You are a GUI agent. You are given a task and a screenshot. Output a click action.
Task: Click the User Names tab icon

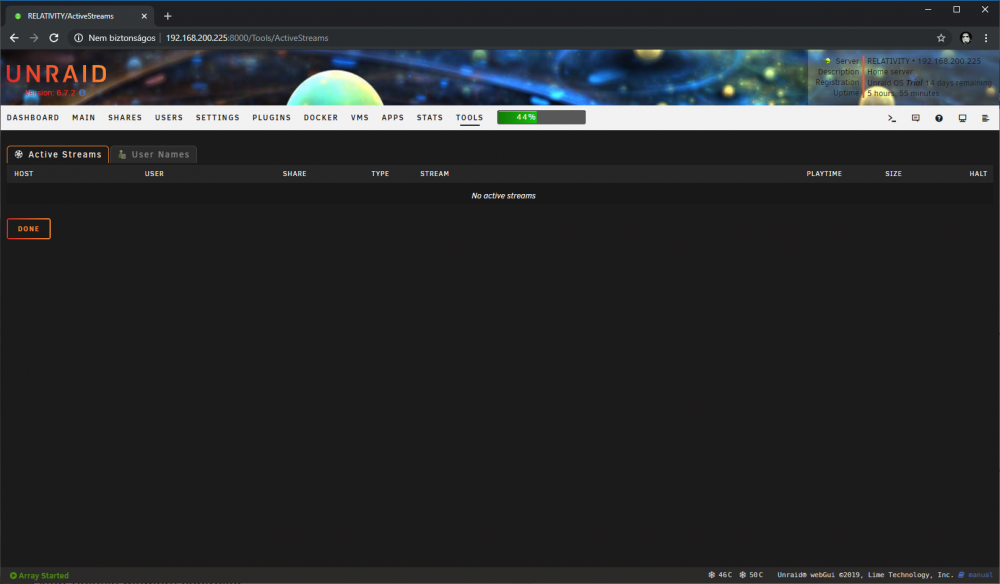[x=122, y=154]
